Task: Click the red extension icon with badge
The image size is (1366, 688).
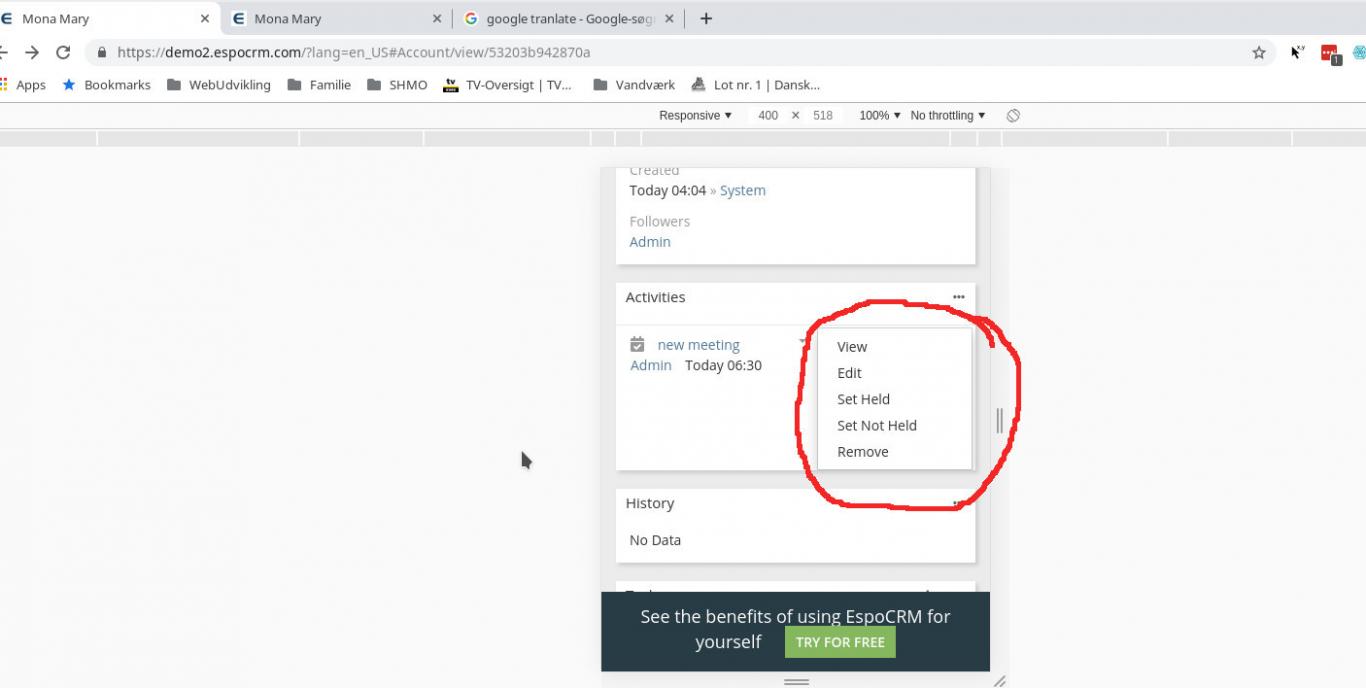Action: point(1330,54)
